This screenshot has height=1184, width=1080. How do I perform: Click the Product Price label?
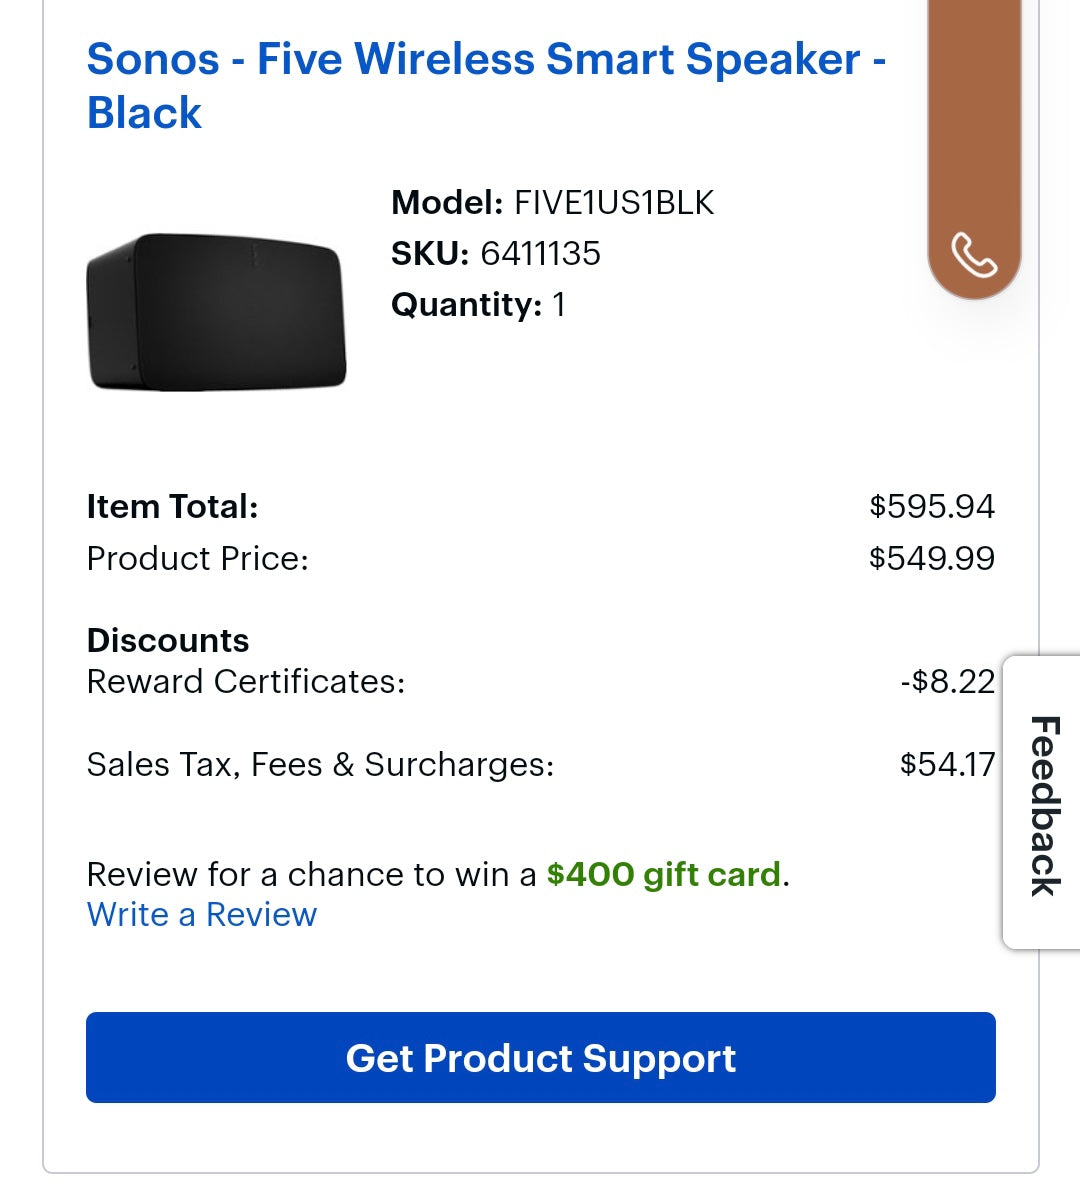coord(198,558)
